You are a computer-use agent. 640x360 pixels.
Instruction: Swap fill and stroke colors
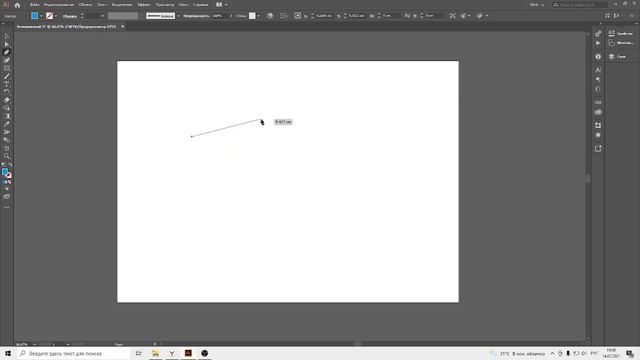coord(10,164)
